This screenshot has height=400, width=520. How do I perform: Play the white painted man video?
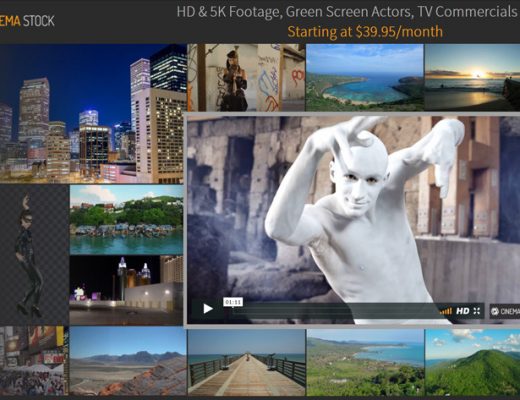pos(208,309)
